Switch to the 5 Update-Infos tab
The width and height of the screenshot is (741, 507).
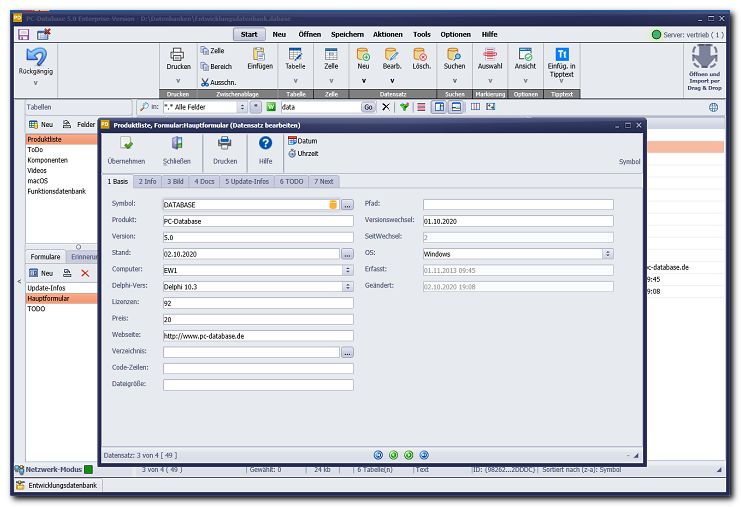247,181
